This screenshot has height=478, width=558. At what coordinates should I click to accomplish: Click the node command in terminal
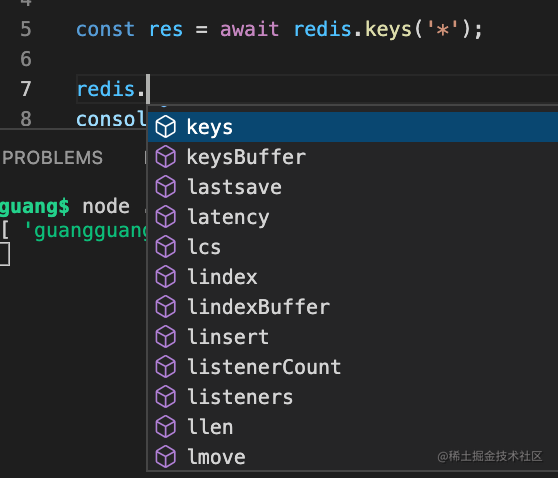click(x=106, y=206)
